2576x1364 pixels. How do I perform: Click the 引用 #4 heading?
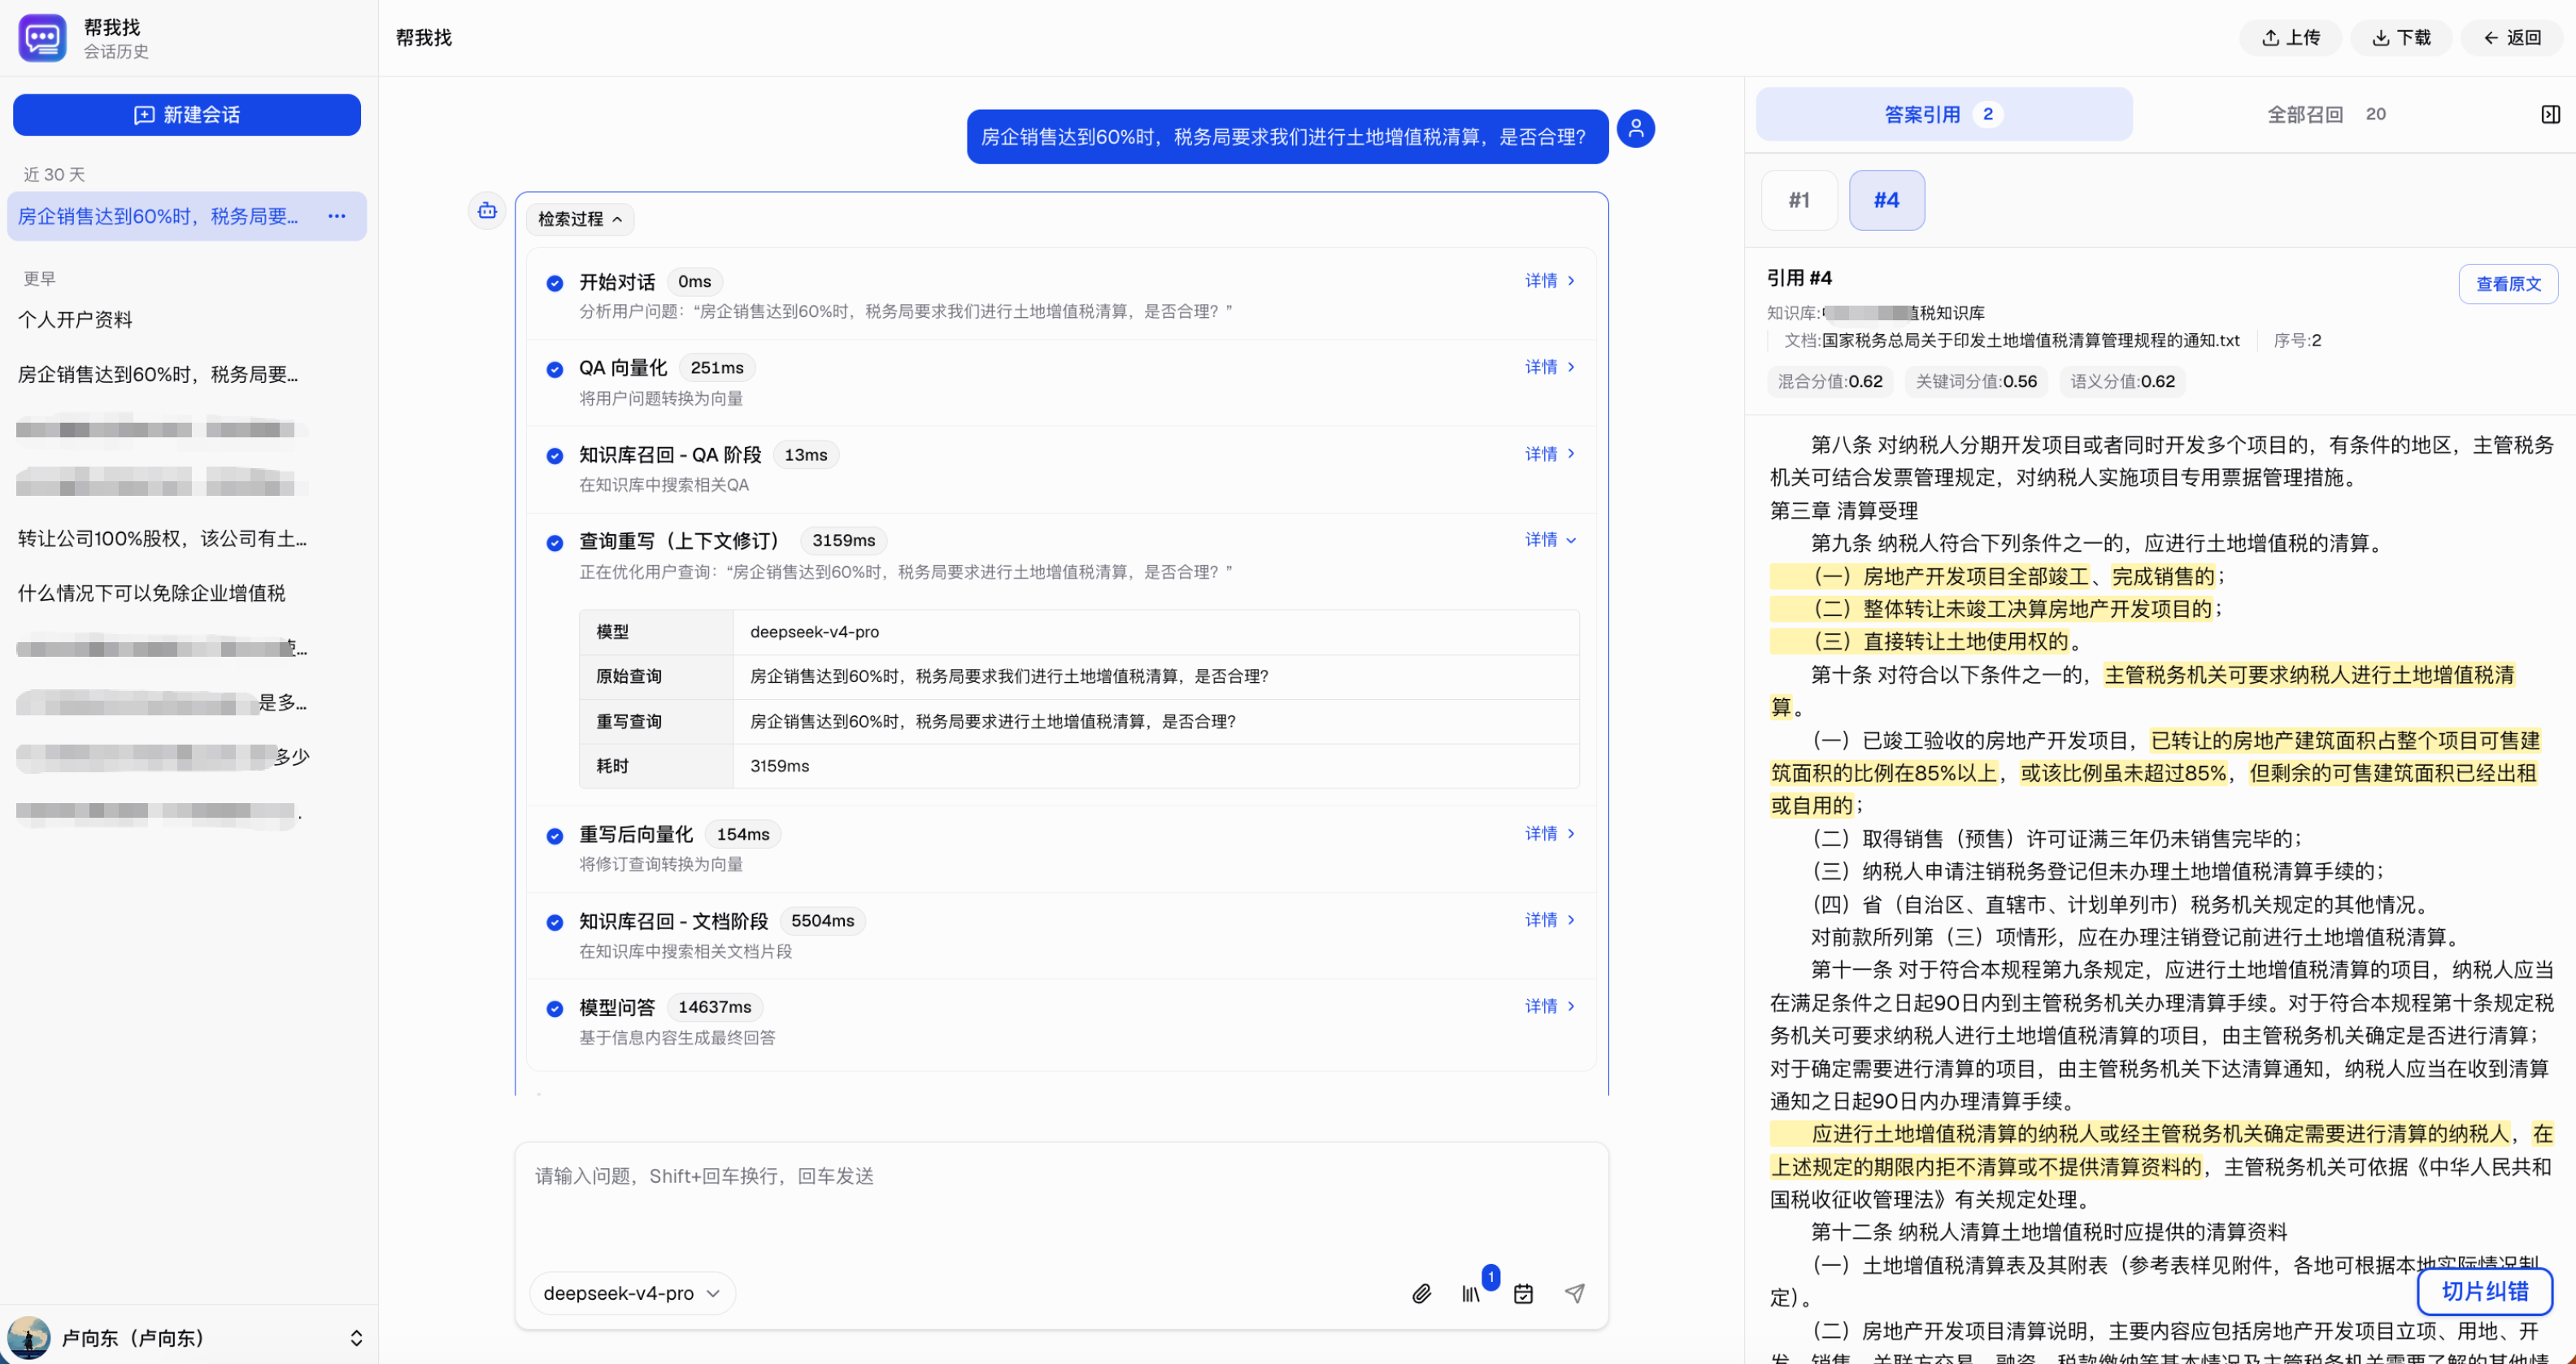(1799, 278)
